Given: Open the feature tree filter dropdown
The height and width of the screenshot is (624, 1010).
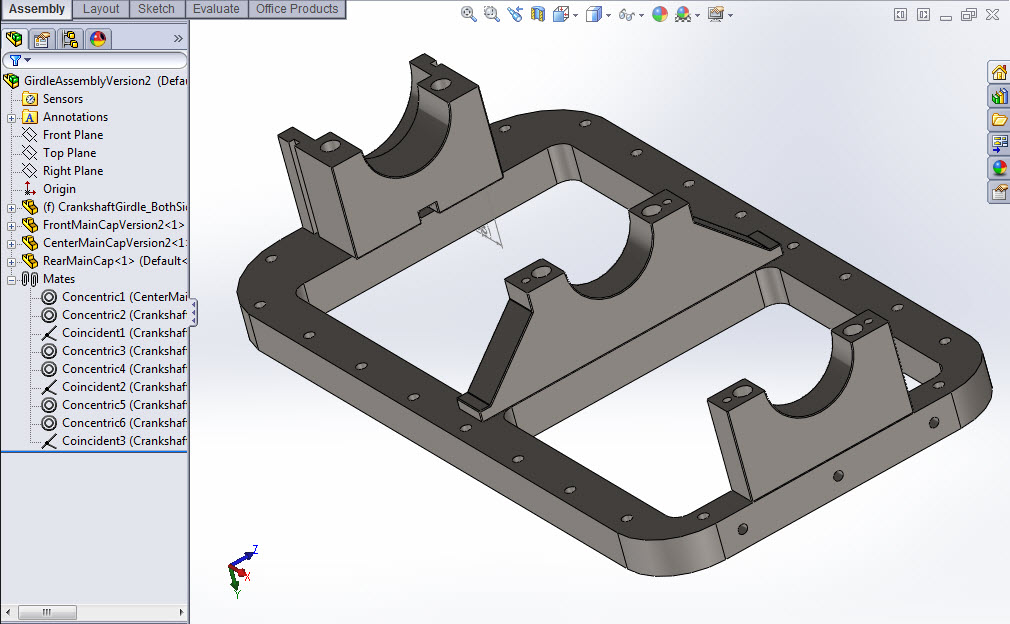Looking at the screenshot, I should click(x=20, y=60).
